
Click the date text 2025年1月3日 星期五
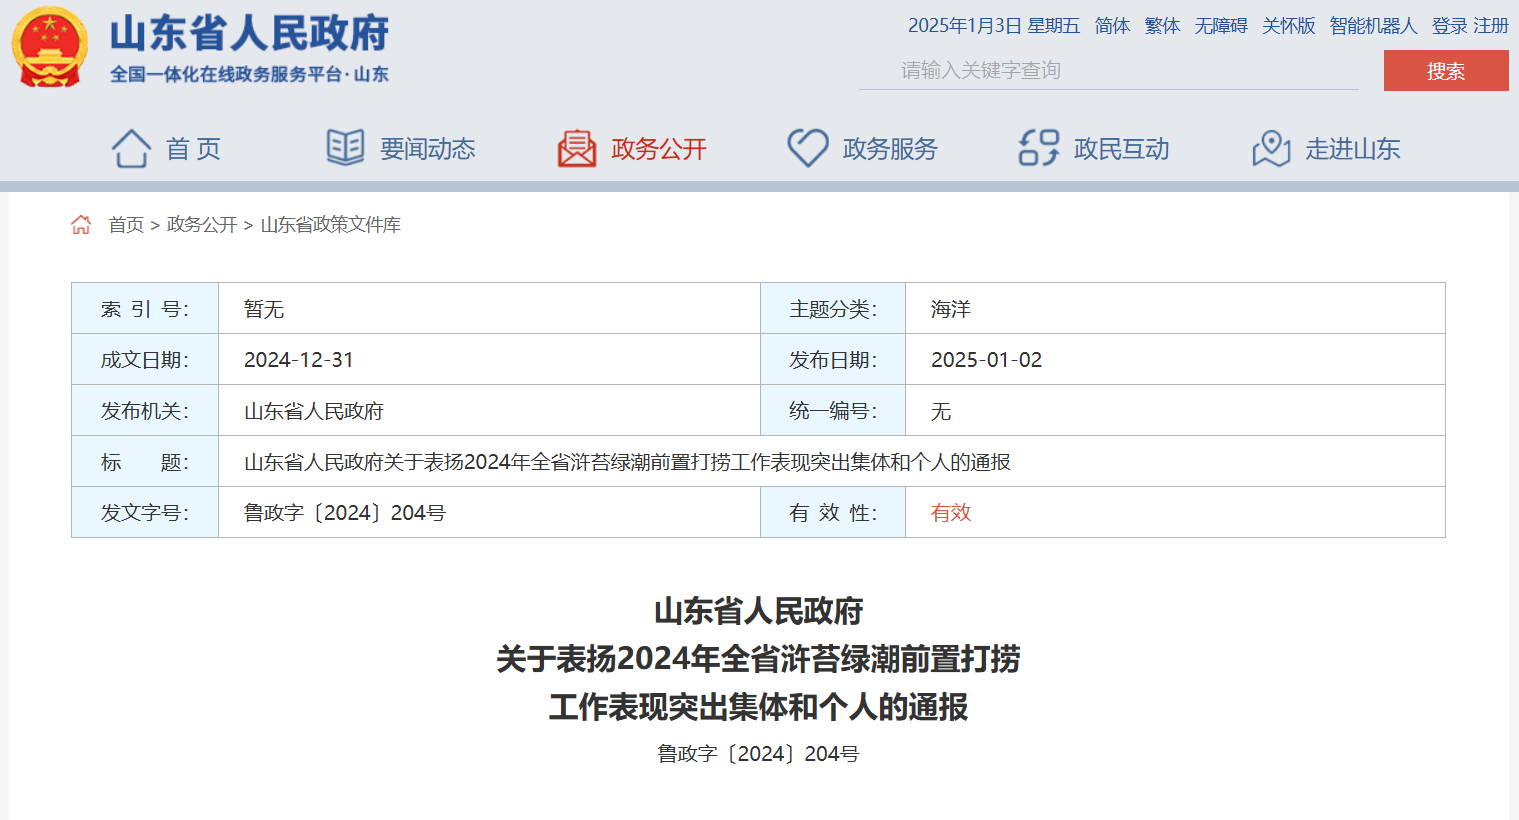[x=994, y=26]
